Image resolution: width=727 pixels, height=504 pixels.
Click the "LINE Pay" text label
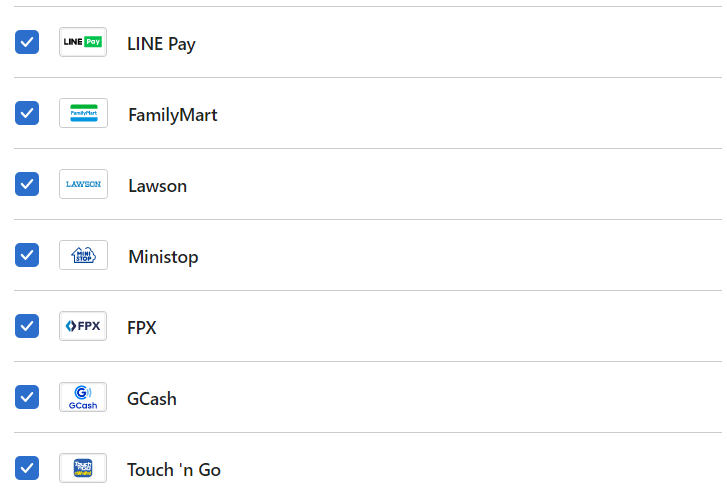(161, 44)
